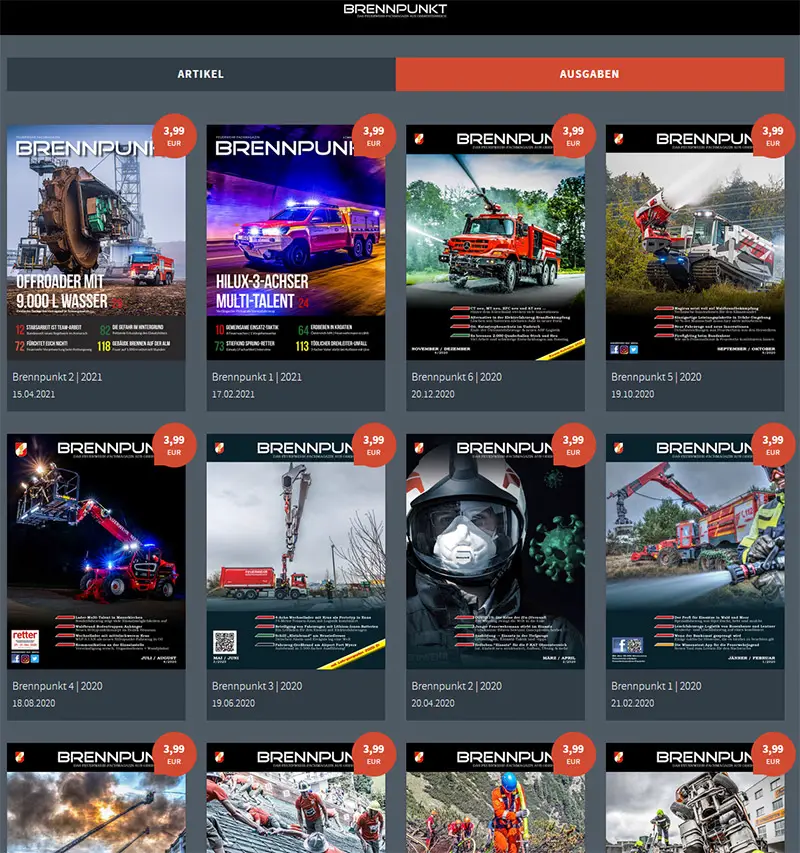800x853 pixels.
Task: Click the 3,99 EUR badge on Brennpunkt 1 | 2020
Action: tap(773, 446)
